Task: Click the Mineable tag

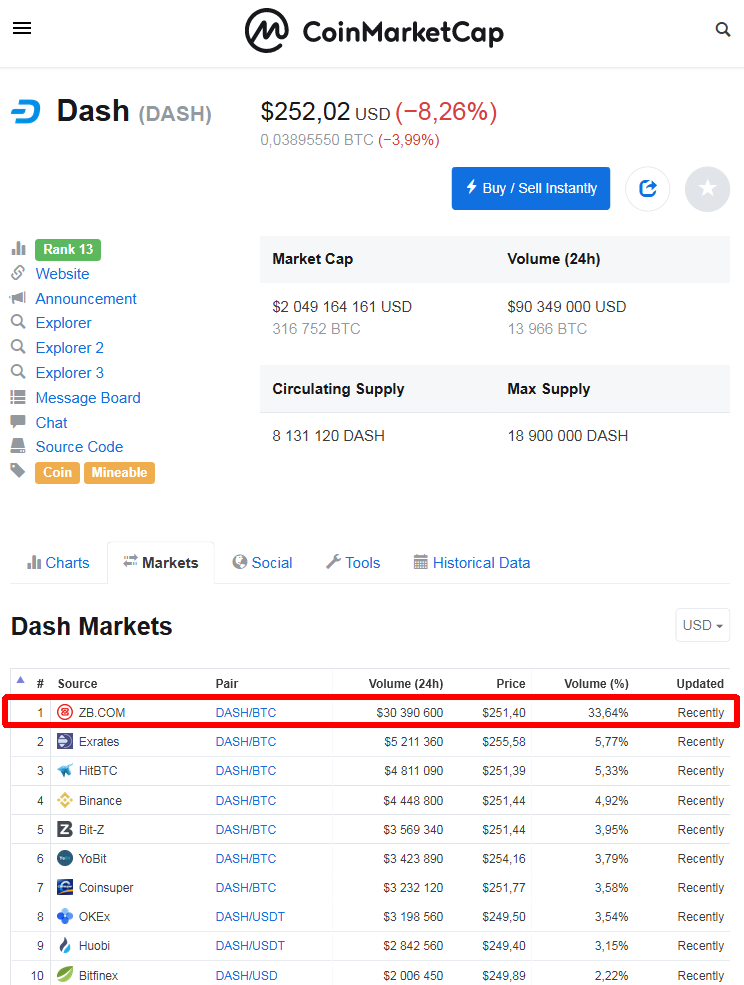Action: click(x=119, y=472)
